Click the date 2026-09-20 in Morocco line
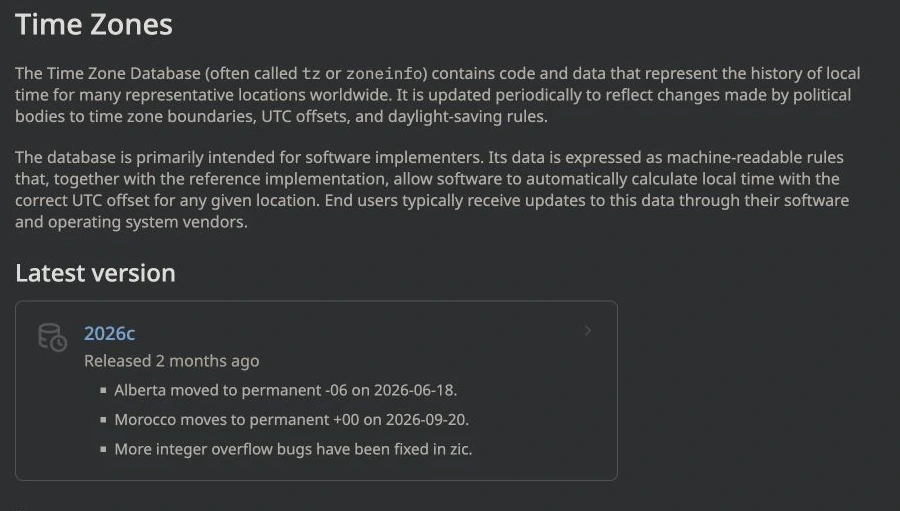Viewport: 900px width, 511px height. point(426,420)
